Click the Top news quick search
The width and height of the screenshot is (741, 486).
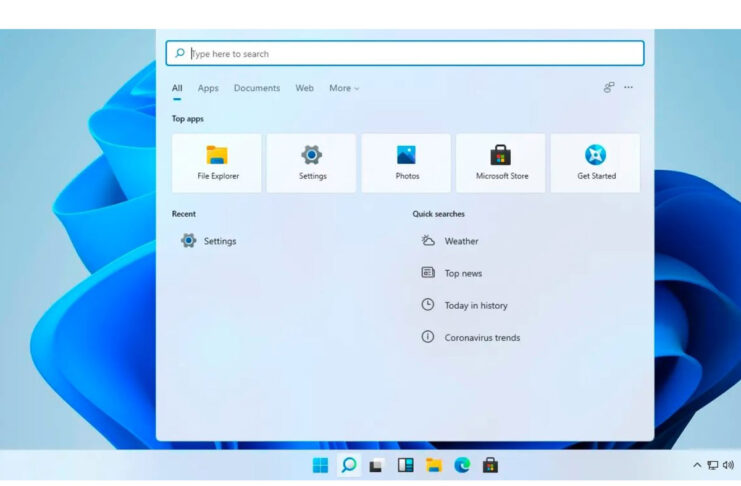click(451, 273)
